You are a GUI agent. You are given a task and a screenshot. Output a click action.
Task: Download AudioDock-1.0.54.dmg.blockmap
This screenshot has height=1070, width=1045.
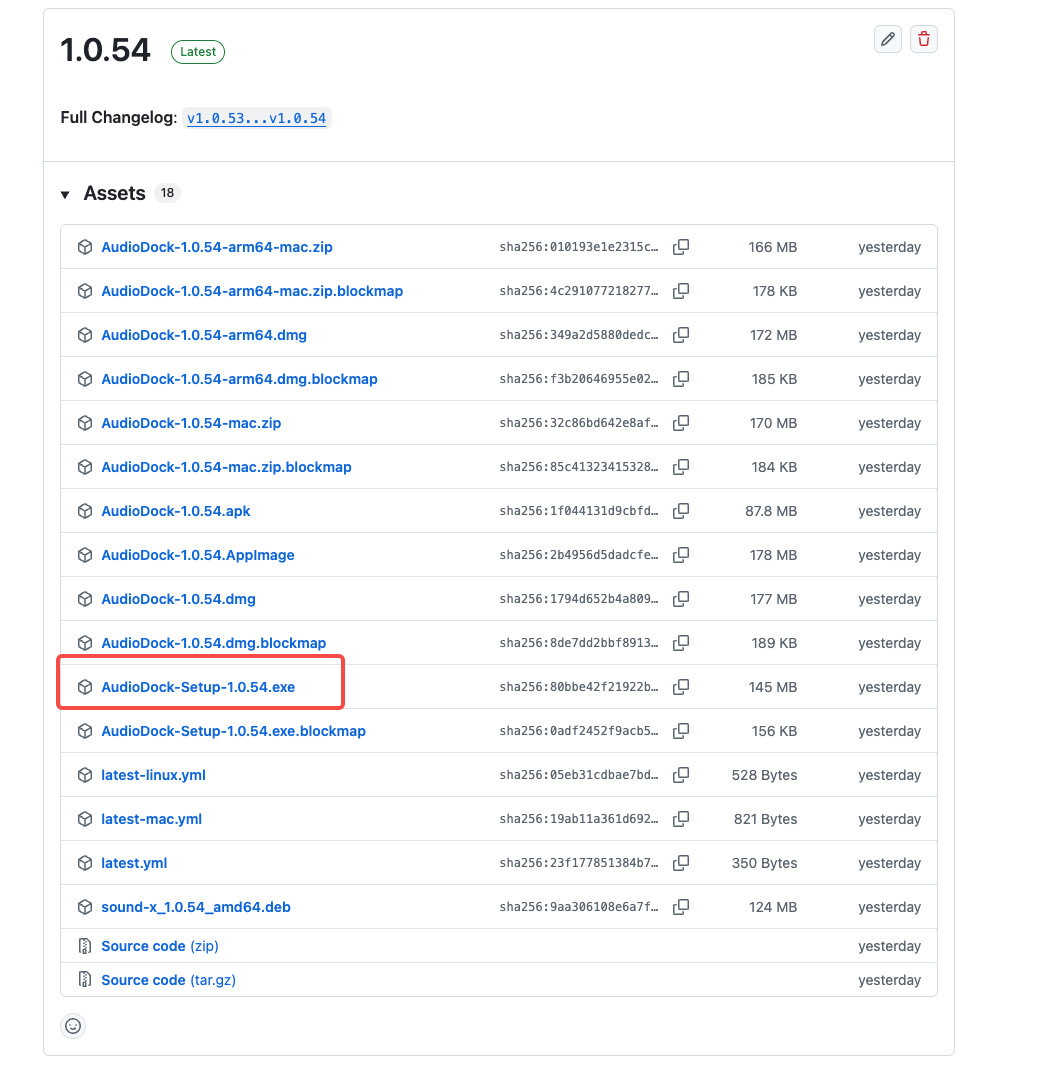point(214,643)
